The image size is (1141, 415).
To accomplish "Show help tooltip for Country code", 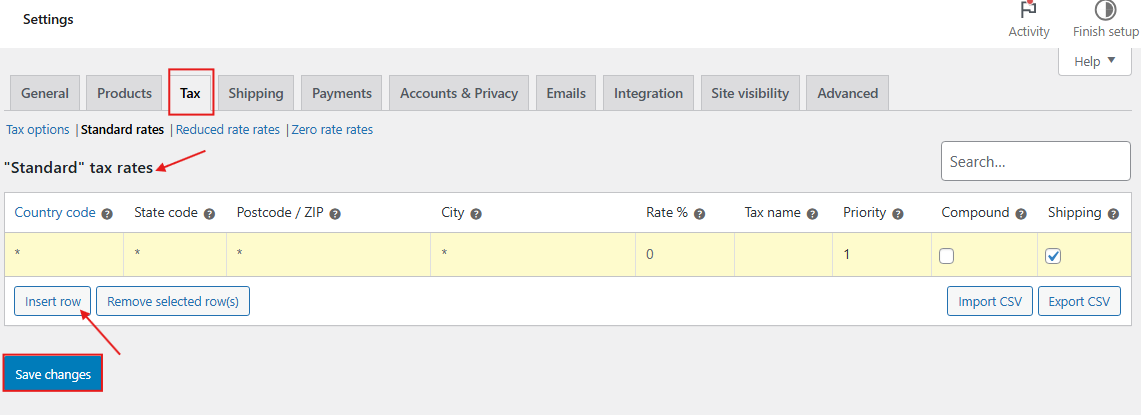I will point(107,214).
